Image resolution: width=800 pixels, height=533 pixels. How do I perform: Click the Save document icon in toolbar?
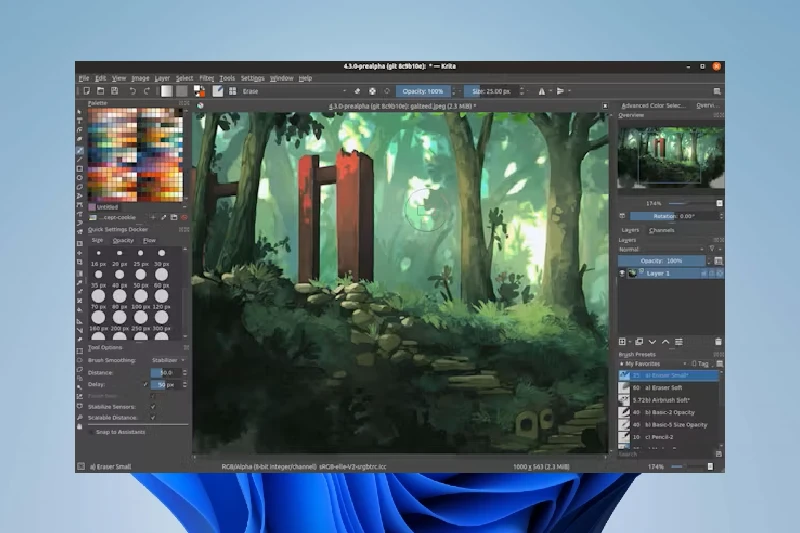116,91
